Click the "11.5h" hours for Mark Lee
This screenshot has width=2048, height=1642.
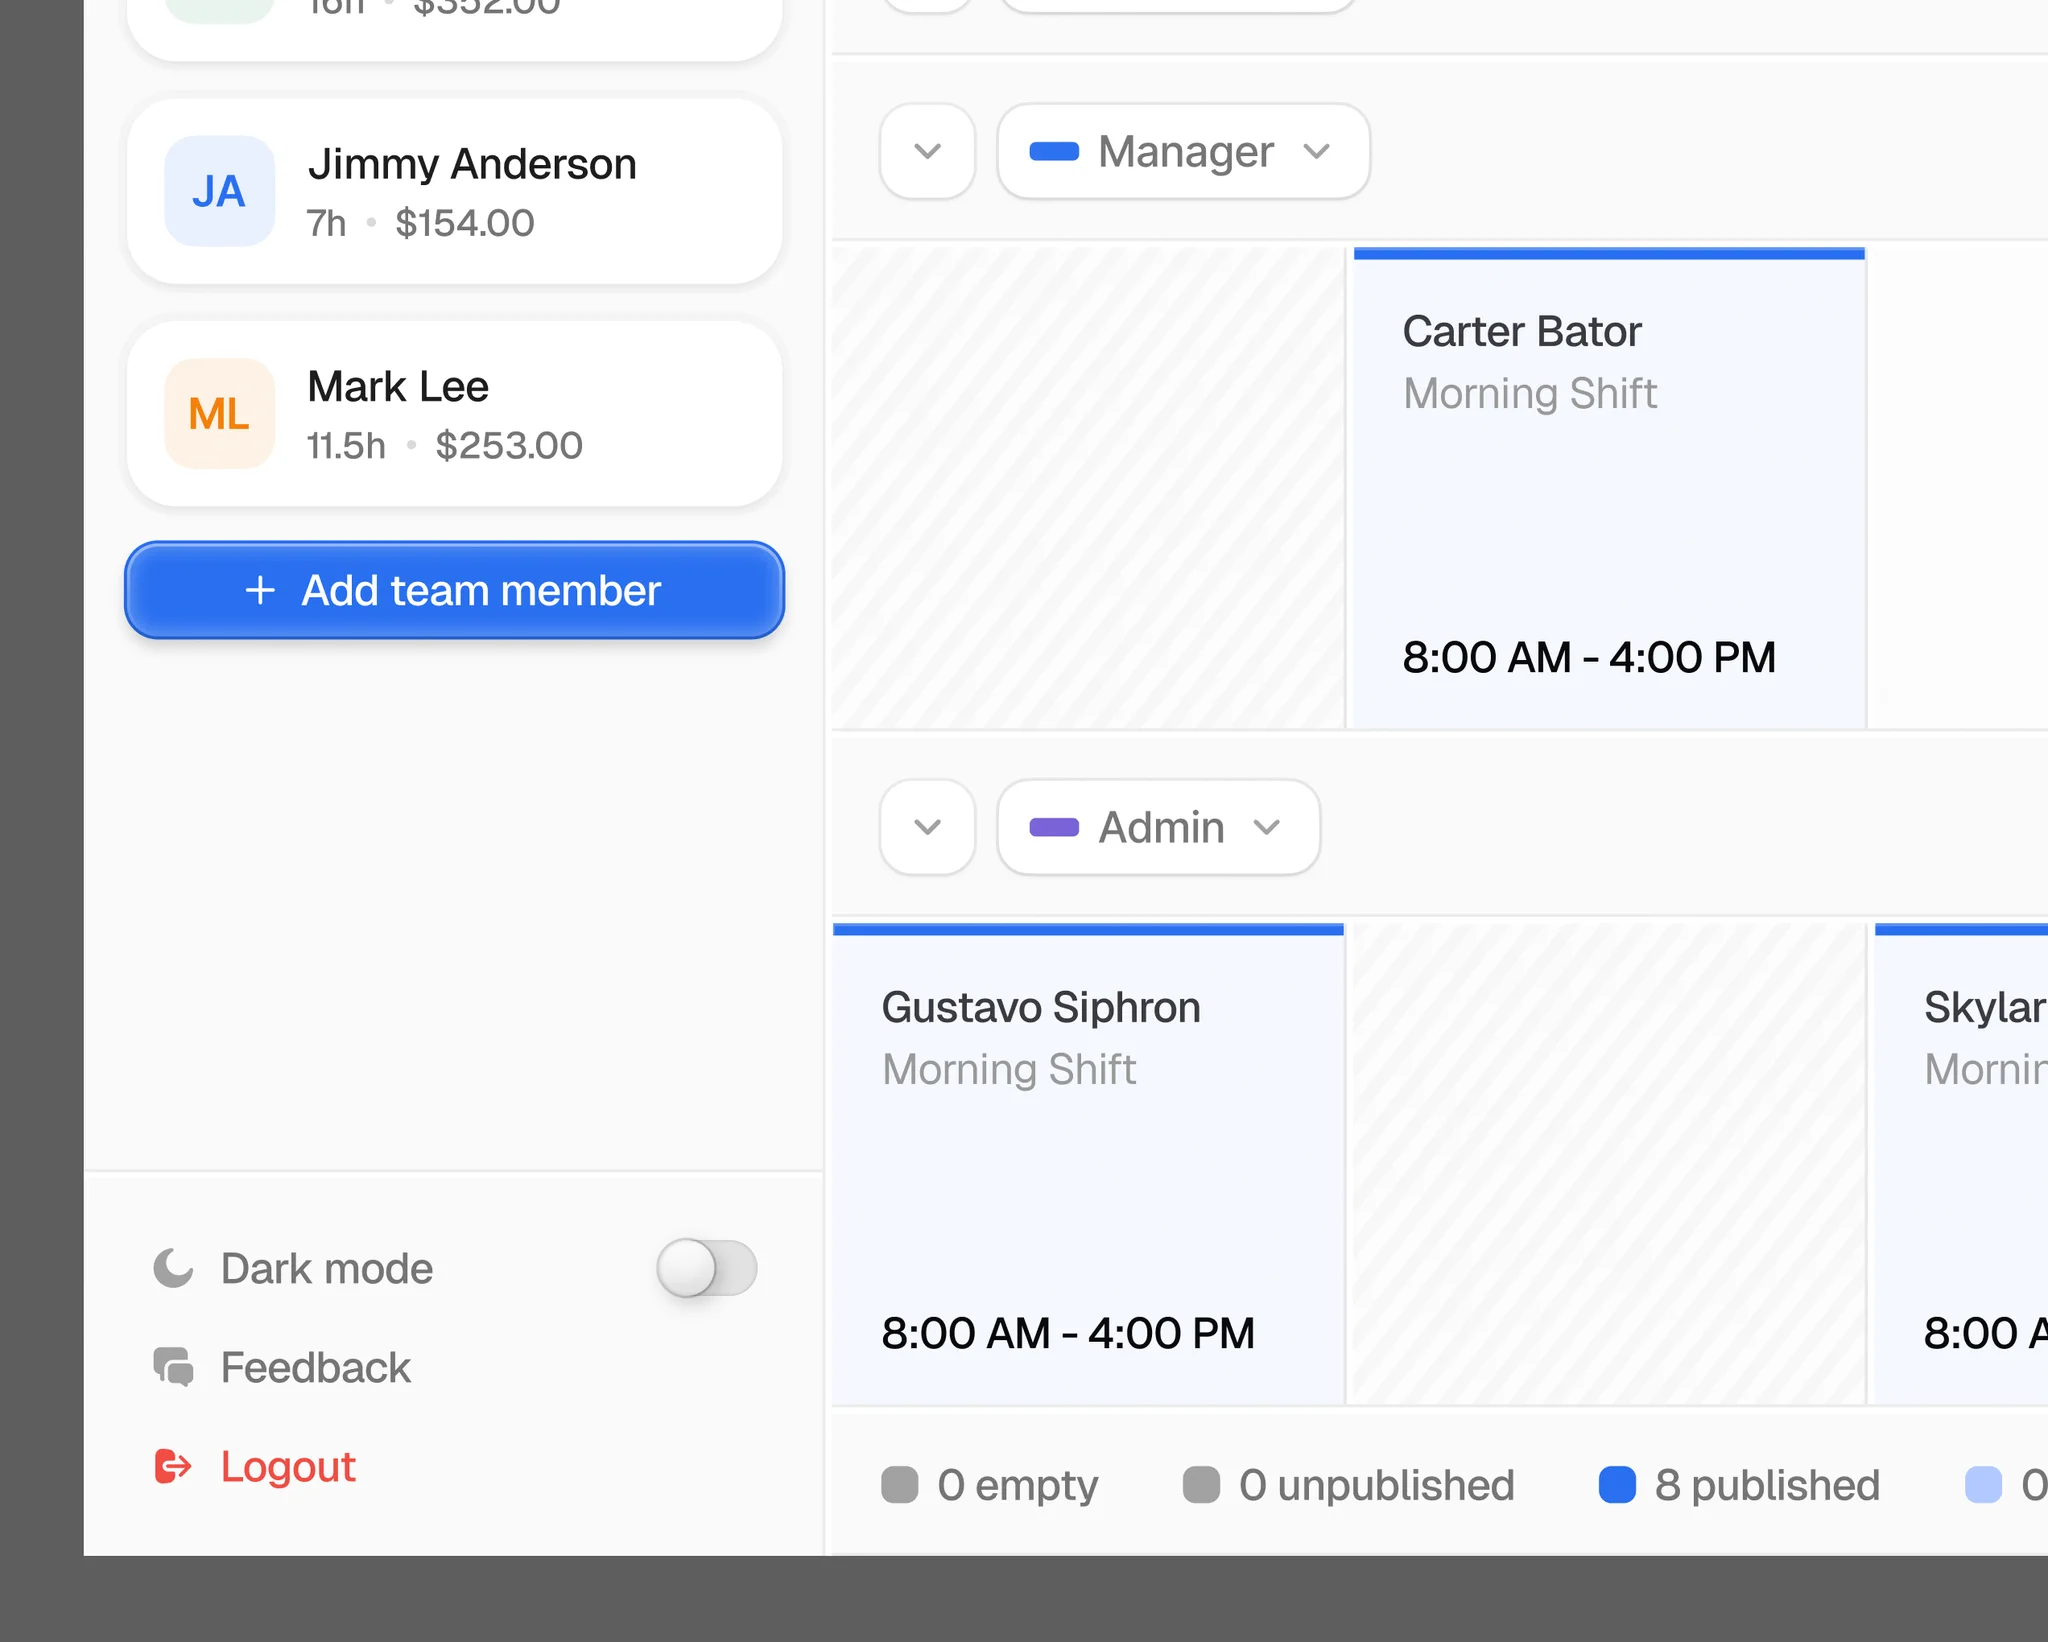pos(346,445)
